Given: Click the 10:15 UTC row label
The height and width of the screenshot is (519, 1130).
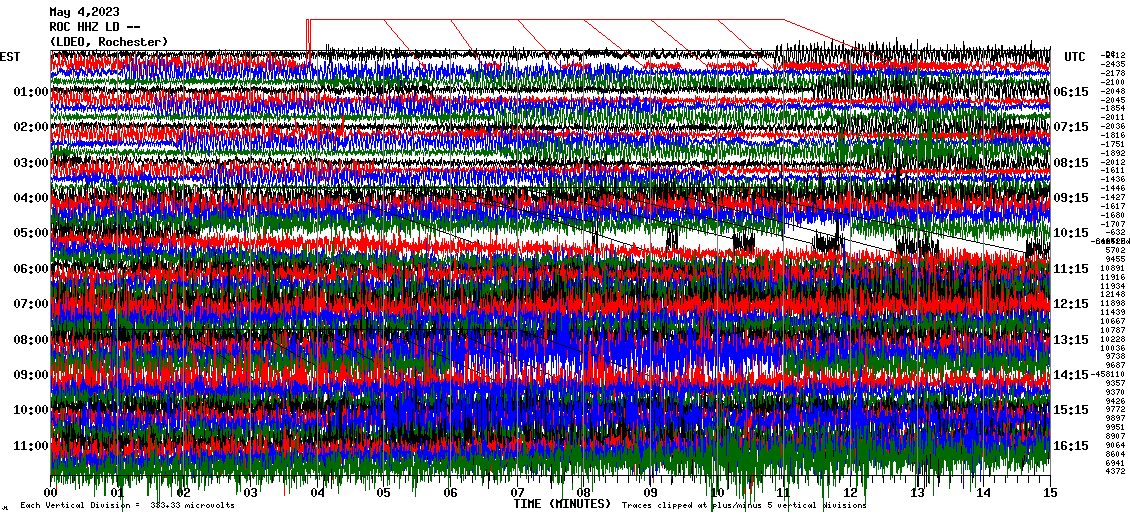Looking at the screenshot, I should [x=1070, y=233].
